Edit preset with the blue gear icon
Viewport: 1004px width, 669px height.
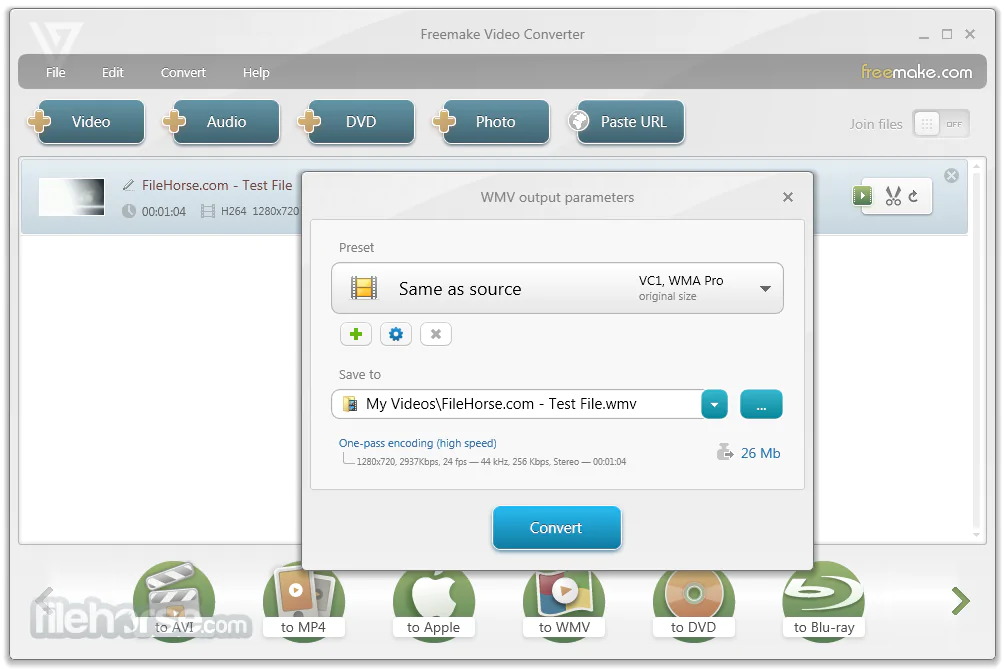tap(396, 334)
